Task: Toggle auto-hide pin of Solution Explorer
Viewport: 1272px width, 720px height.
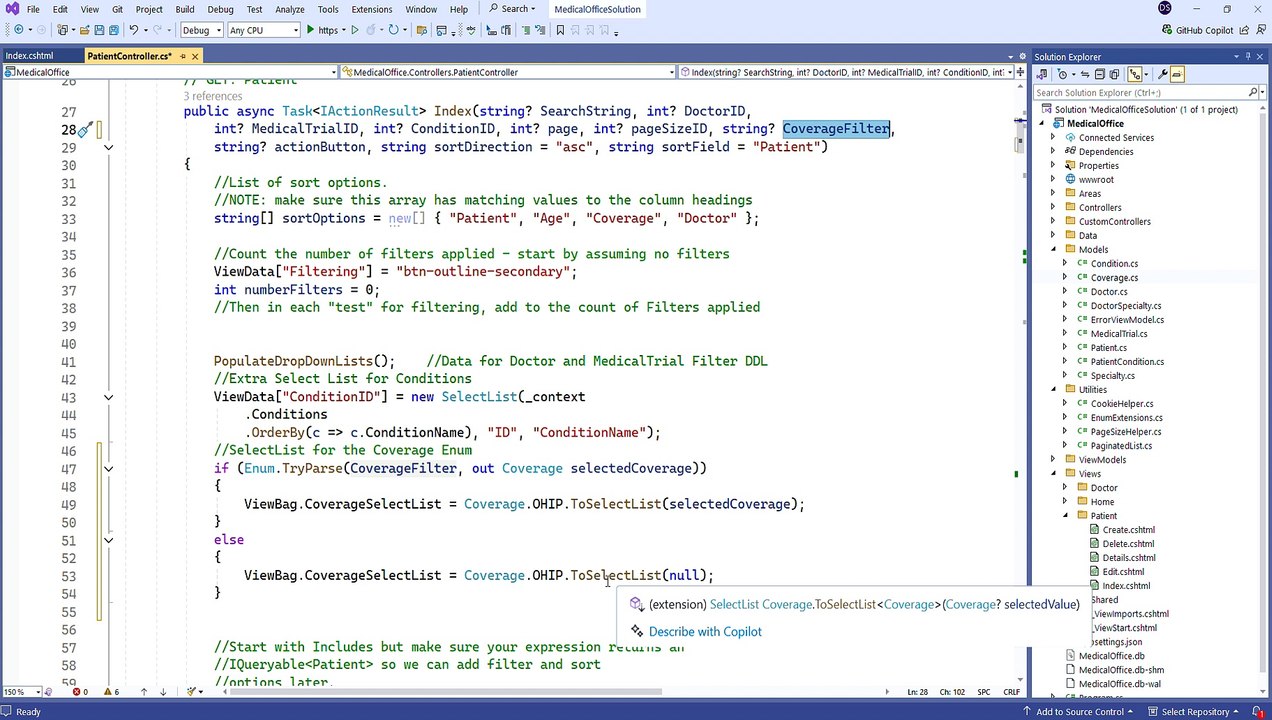Action: 1248,56
